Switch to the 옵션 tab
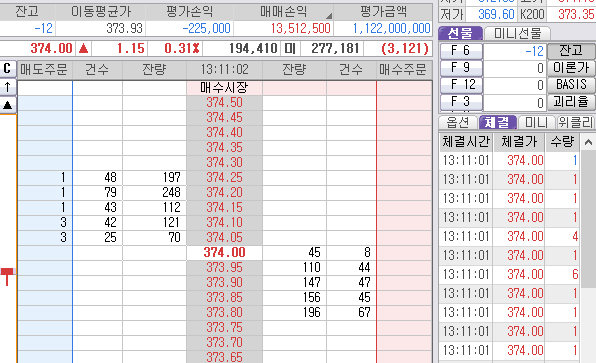This screenshot has width=596, height=363. tap(458, 122)
